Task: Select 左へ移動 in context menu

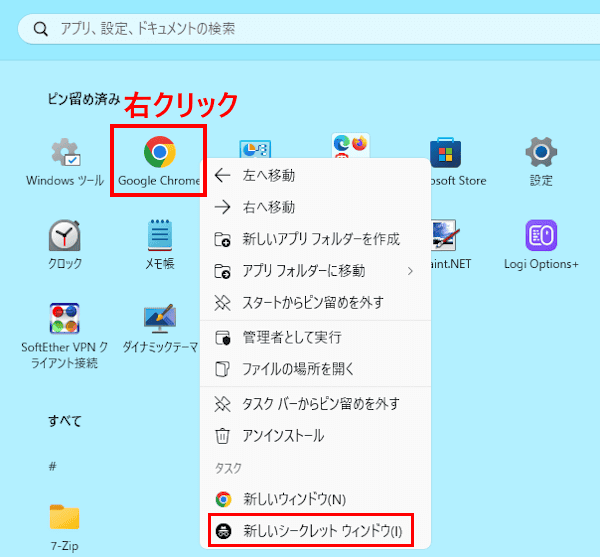Action: (x=315, y=176)
